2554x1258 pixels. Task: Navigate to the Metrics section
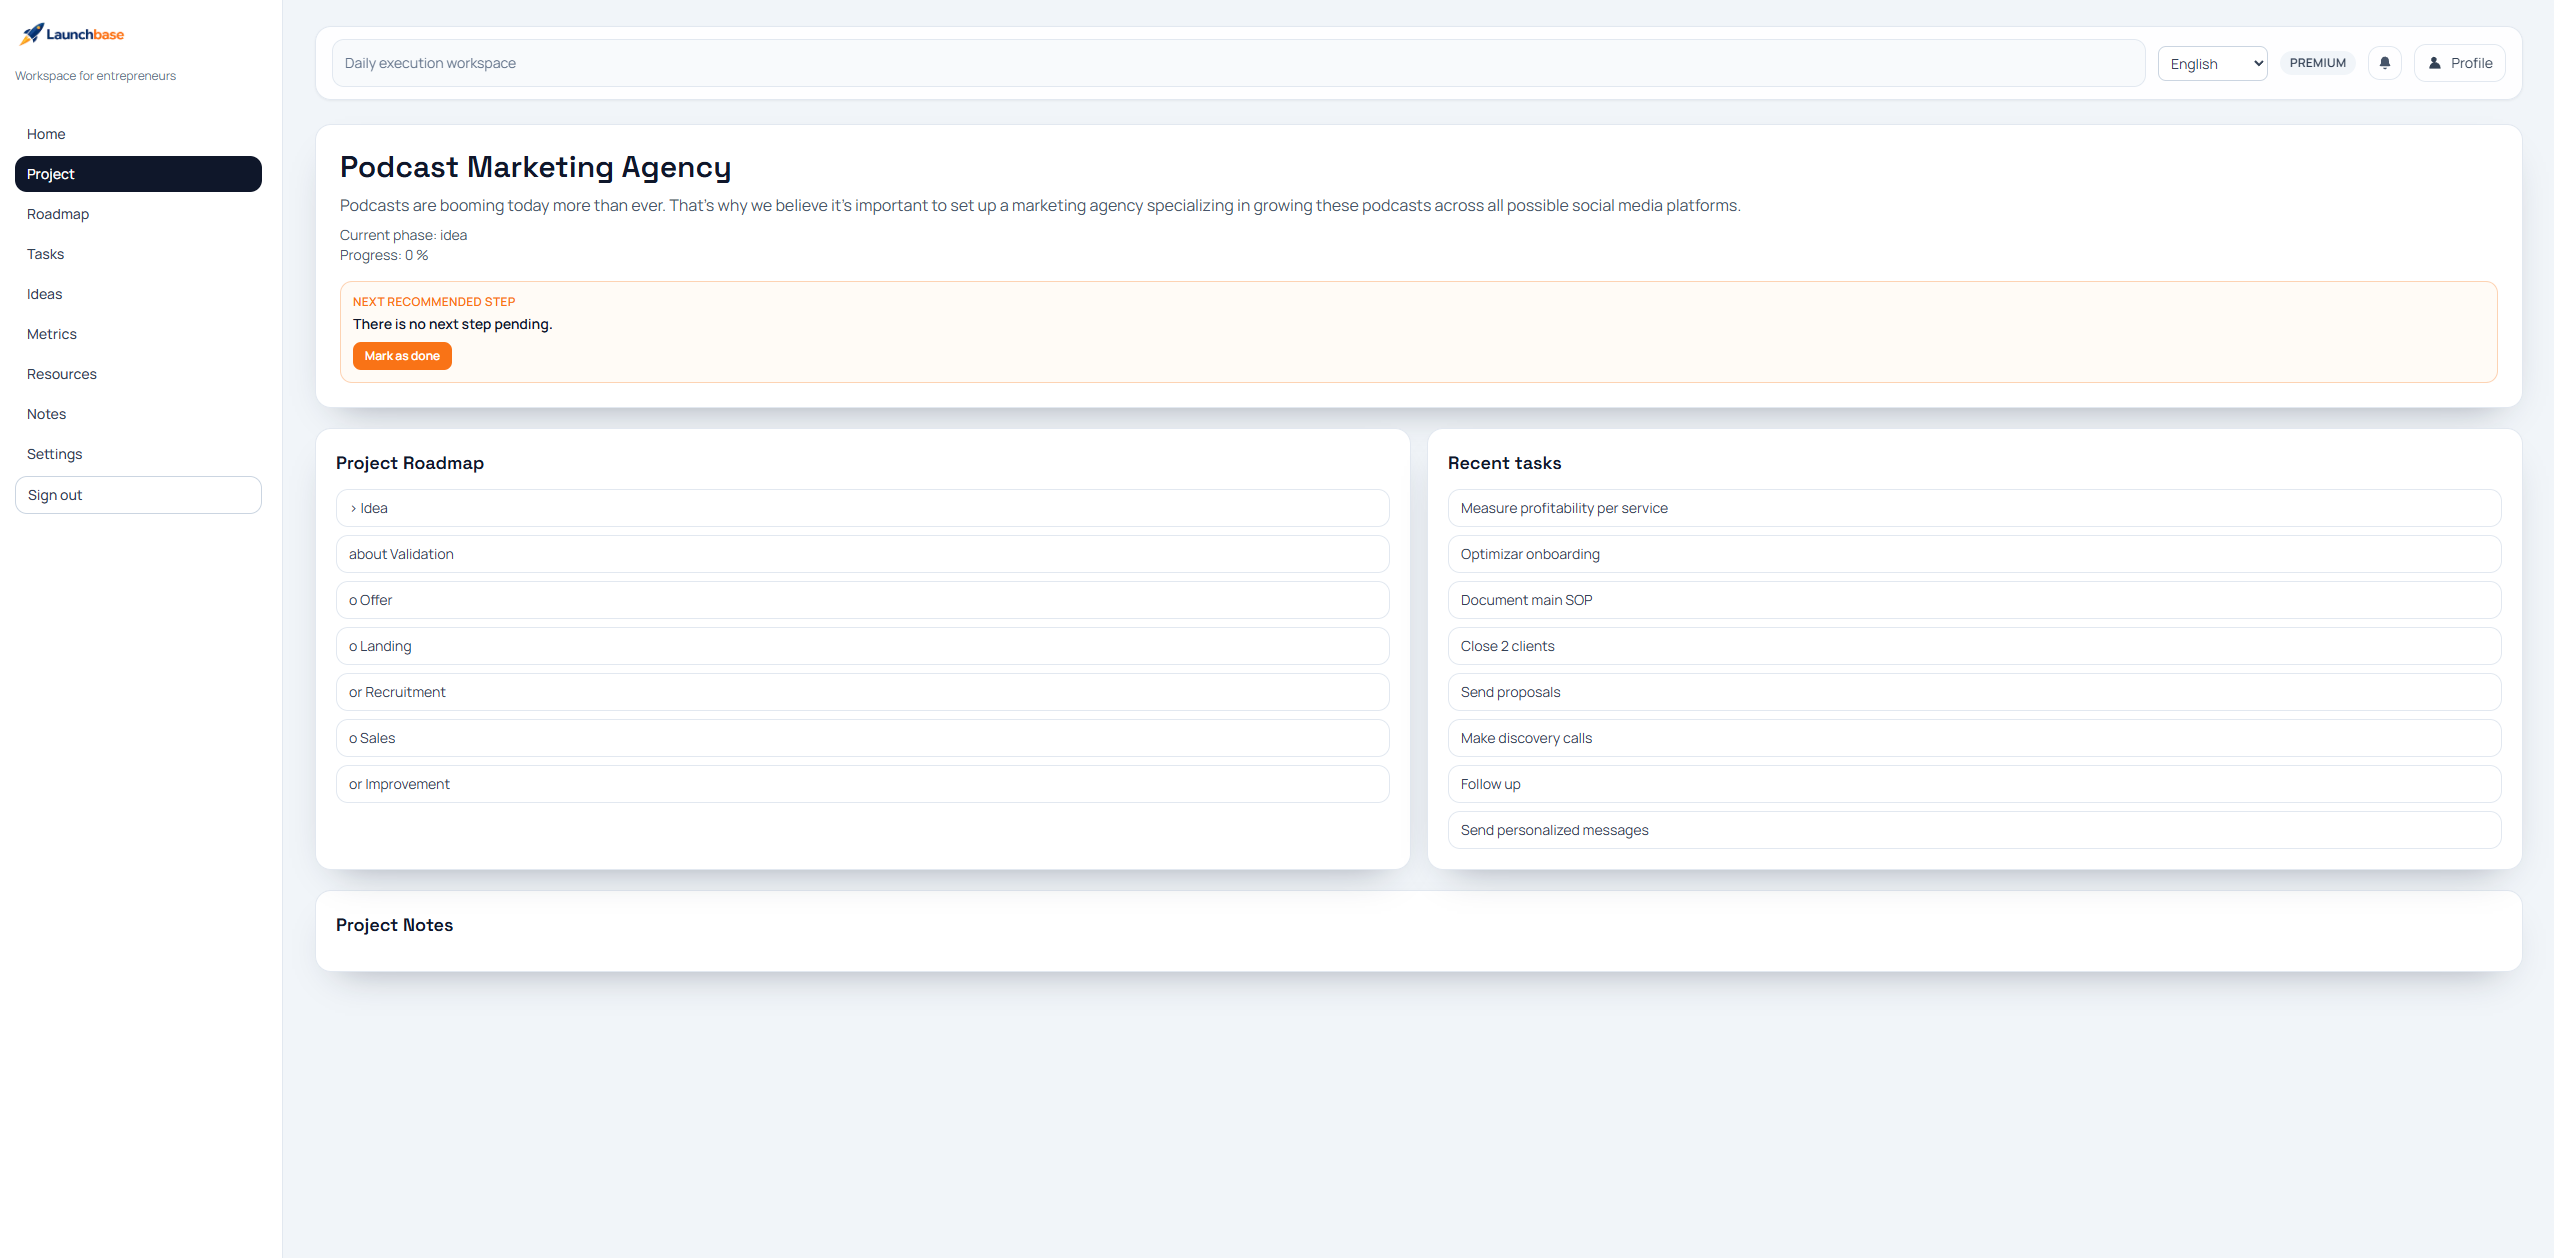point(52,333)
